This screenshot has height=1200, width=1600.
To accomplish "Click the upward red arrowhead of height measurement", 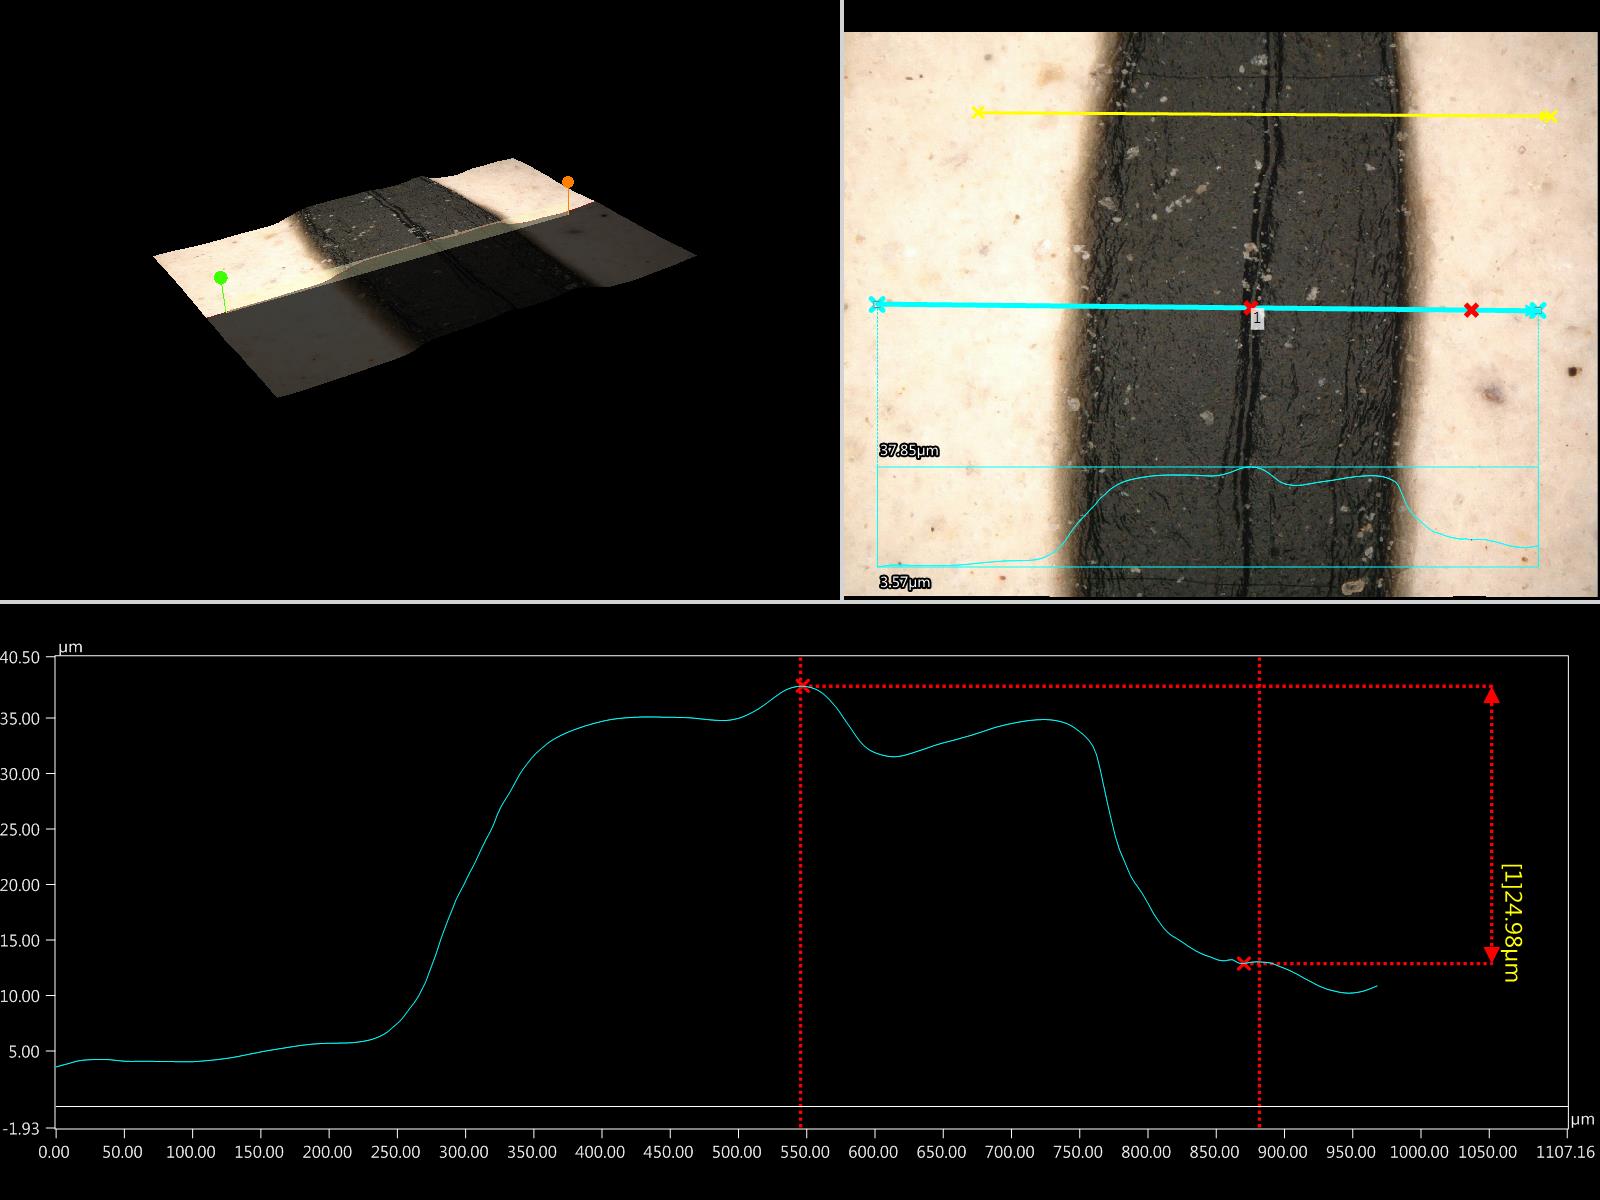I will click(1491, 696).
